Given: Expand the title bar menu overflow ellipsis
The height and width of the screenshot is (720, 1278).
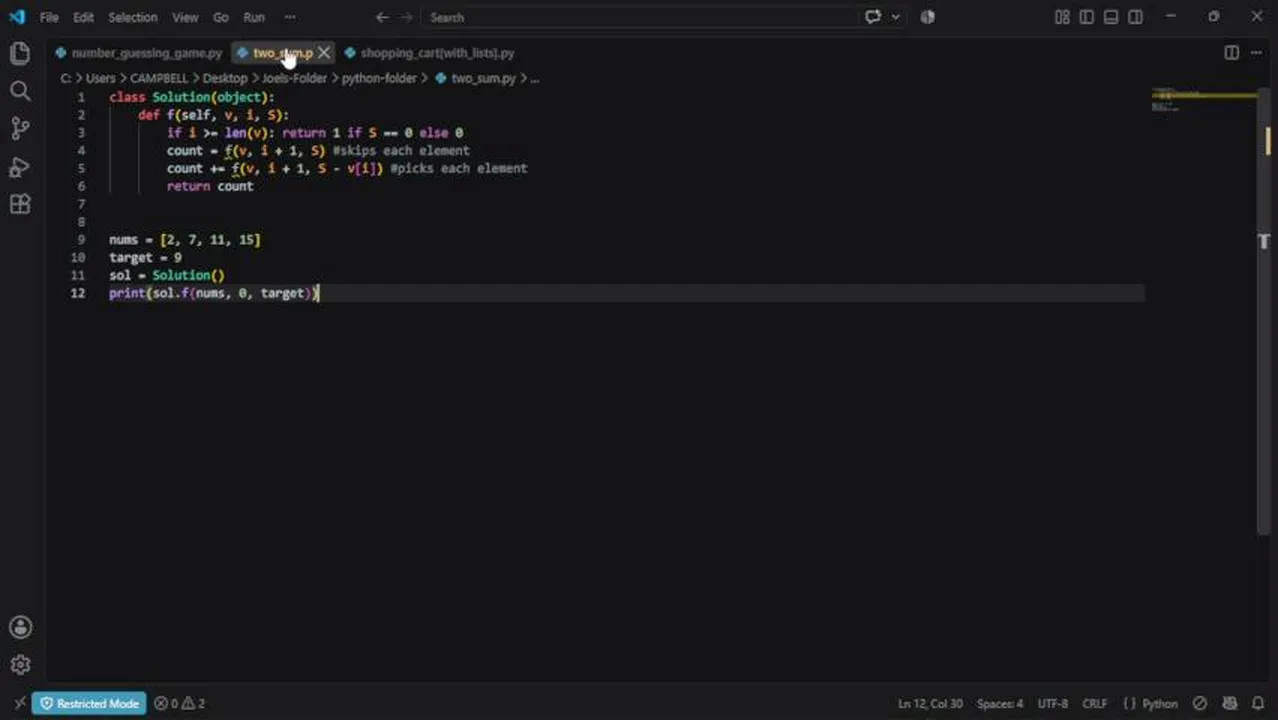Looking at the screenshot, I should pos(290,17).
